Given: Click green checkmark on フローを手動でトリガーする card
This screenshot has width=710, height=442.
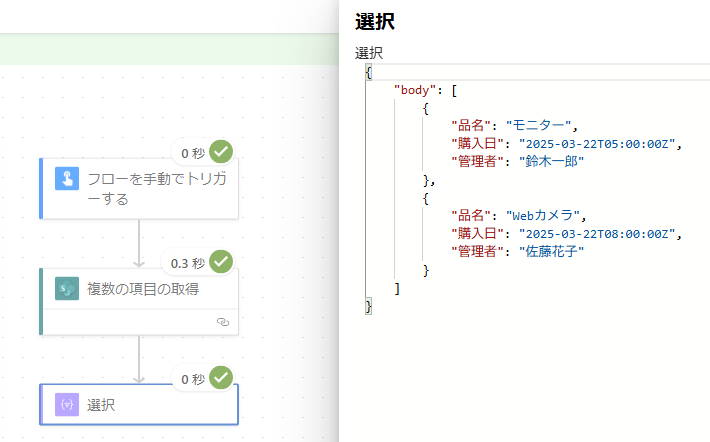Looking at the screenshot, I should coord(221,152).
